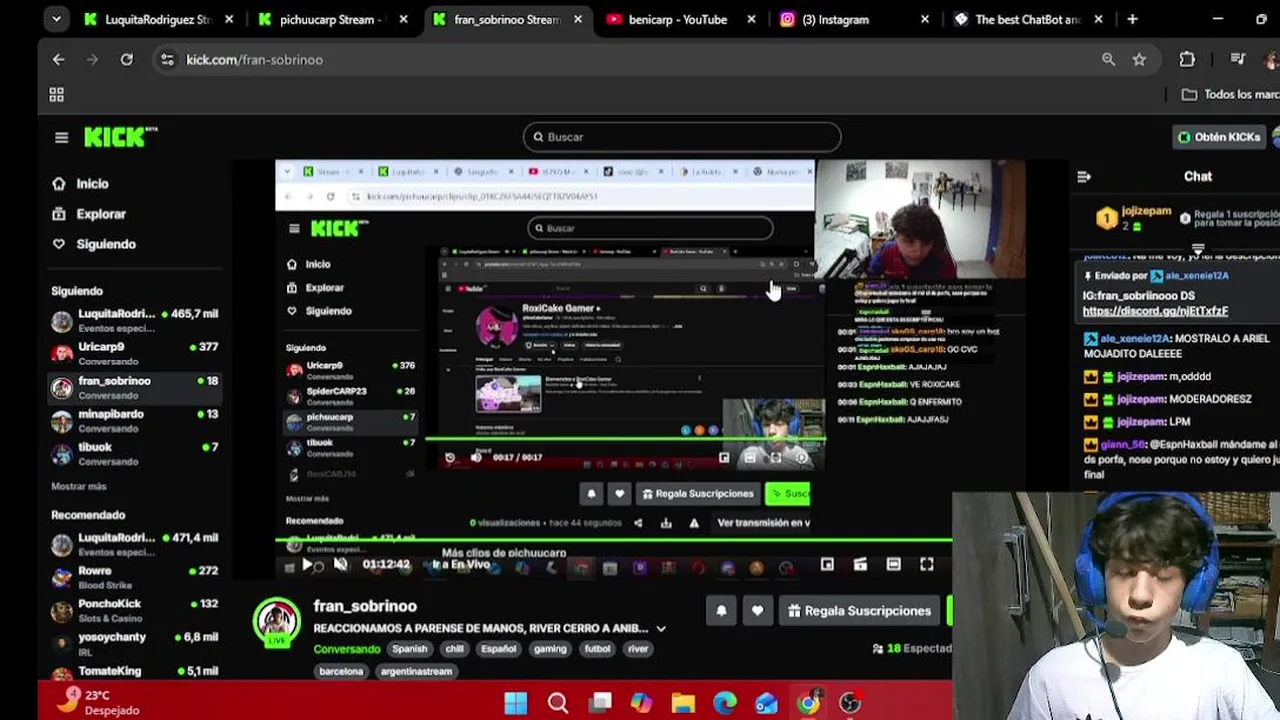Click fran_sobrinoo live avatar
Viewport: 1280px width, 720px height.
click(x=277, y=623)
